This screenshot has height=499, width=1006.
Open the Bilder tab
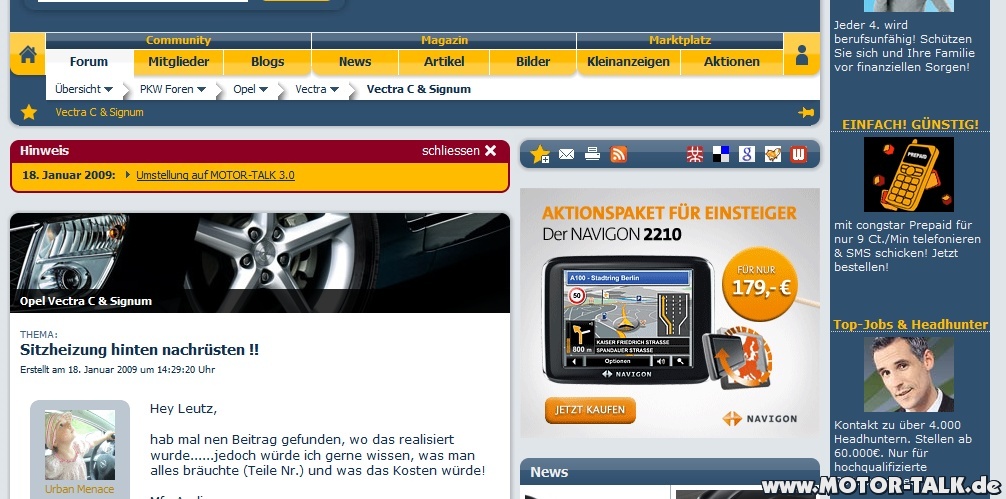point(533,62)
